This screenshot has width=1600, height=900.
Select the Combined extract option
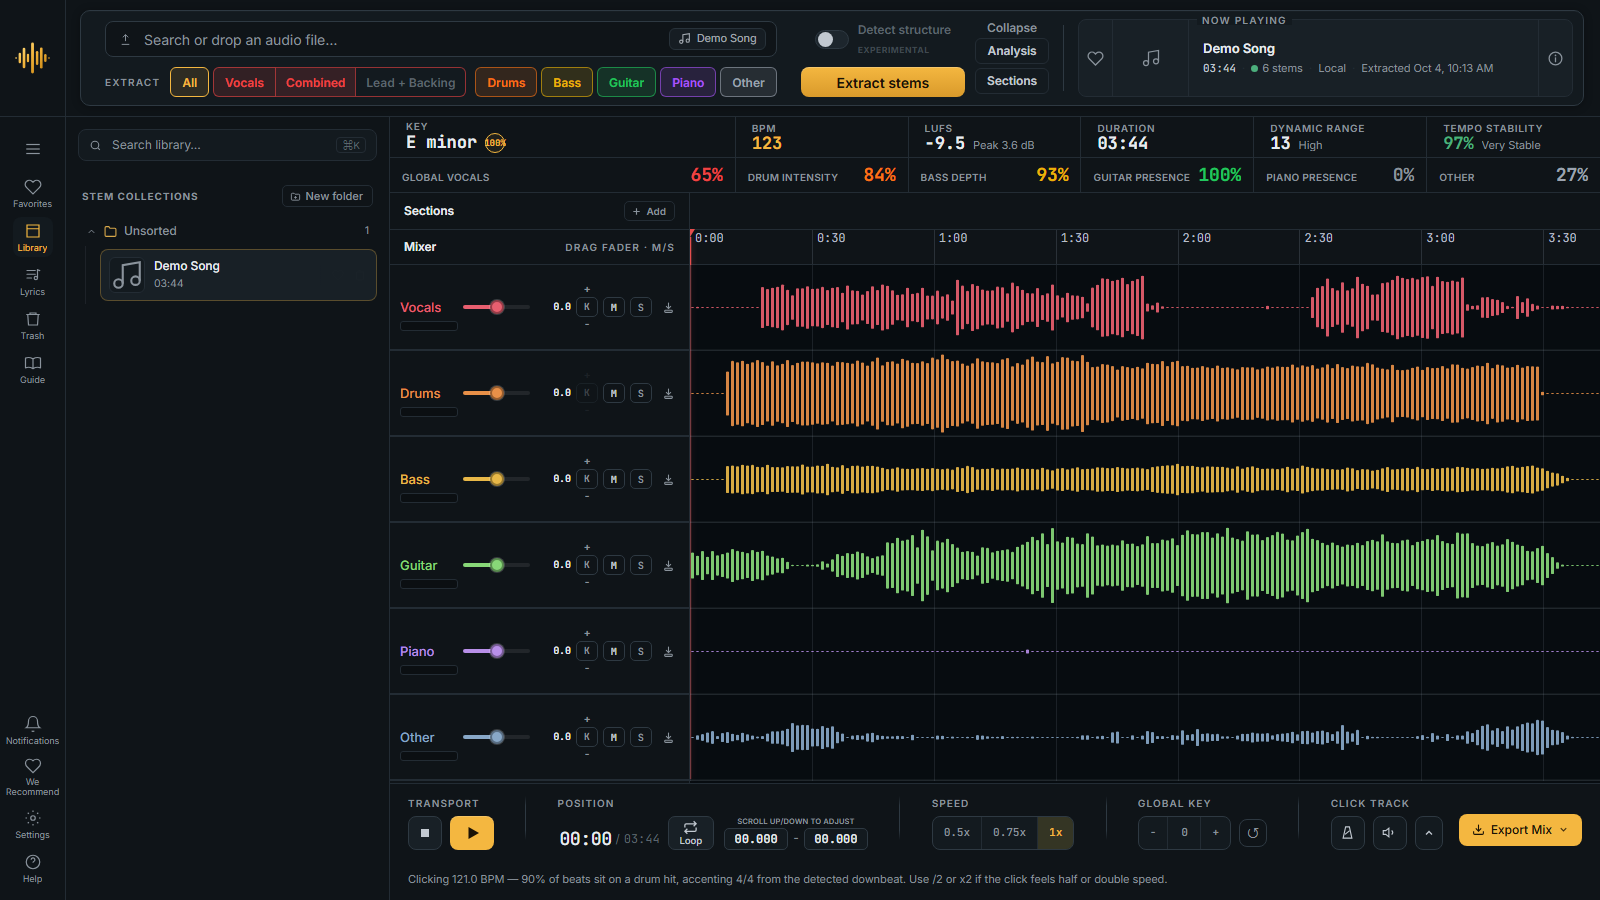pyautogui.click(x=316, y=83)
